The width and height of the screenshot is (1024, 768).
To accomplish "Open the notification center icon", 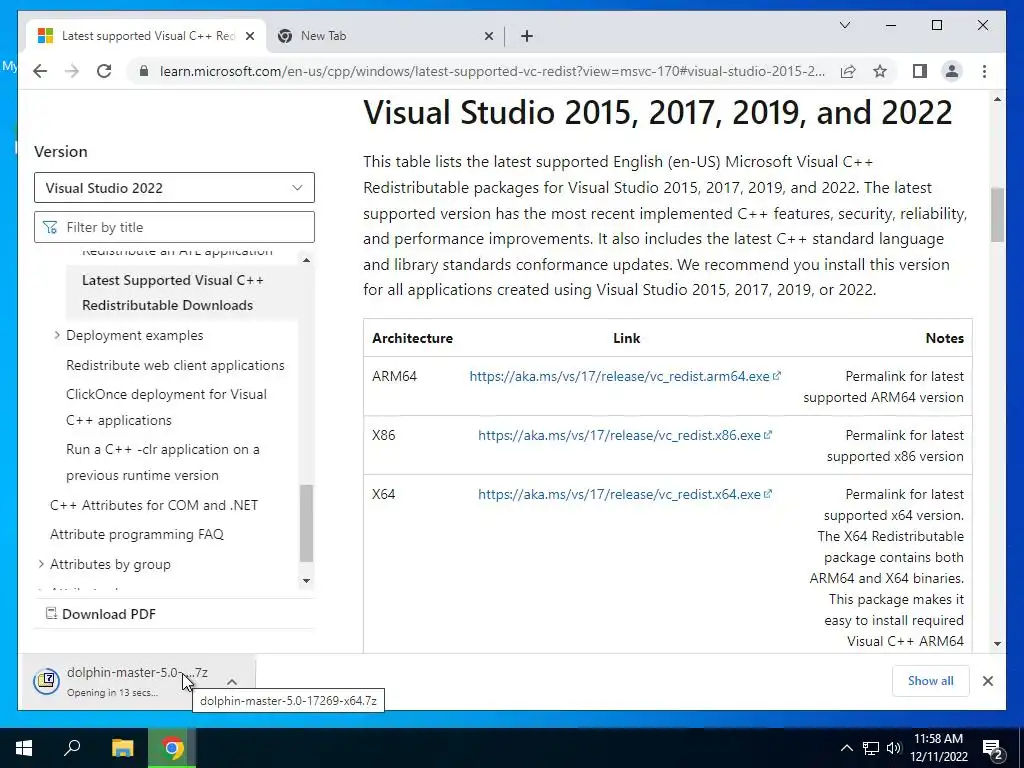I will click(x=992, y=749).
